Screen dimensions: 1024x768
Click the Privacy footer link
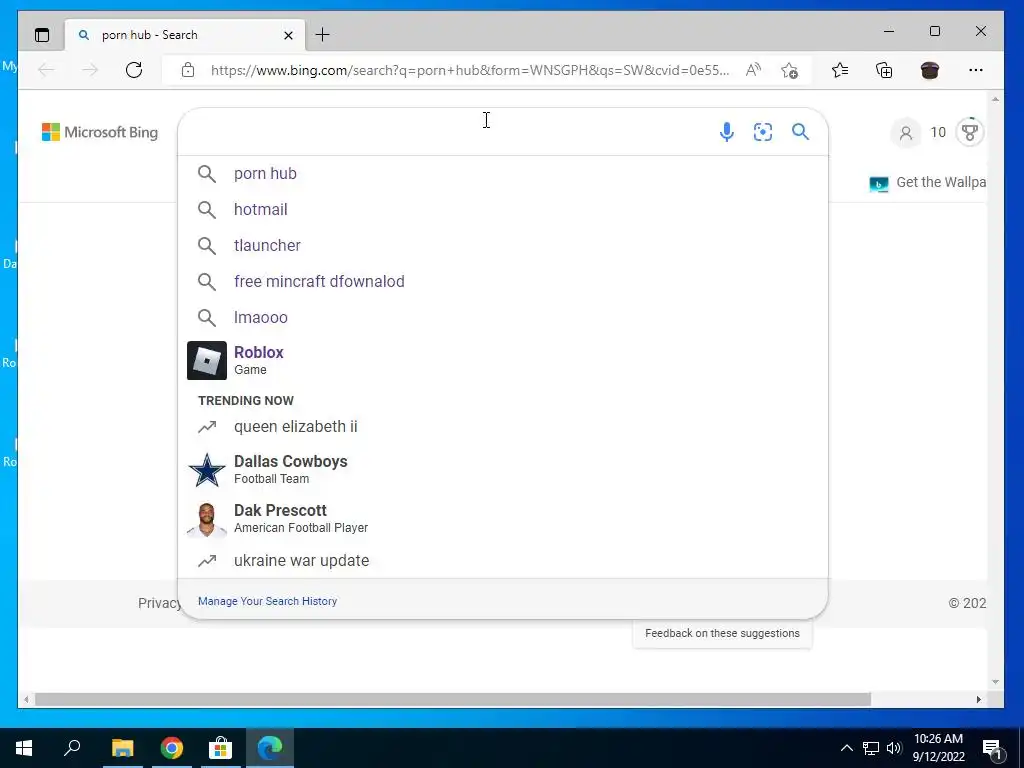click(x=159, y=603)
